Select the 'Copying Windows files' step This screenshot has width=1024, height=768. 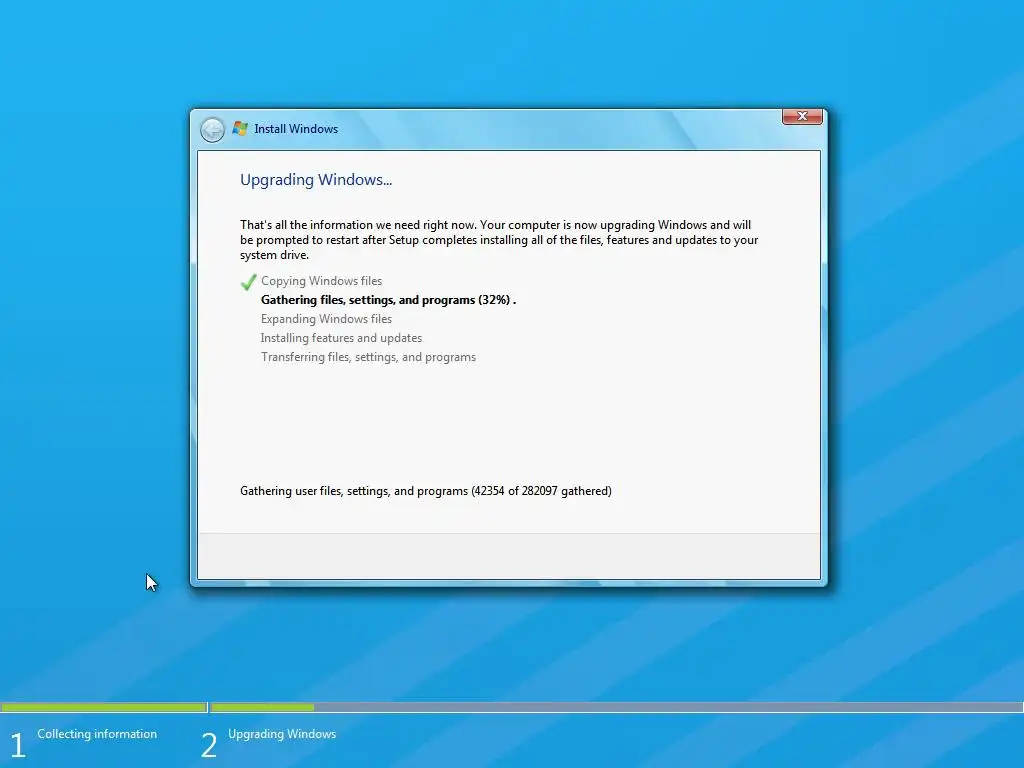click(321, 281)
